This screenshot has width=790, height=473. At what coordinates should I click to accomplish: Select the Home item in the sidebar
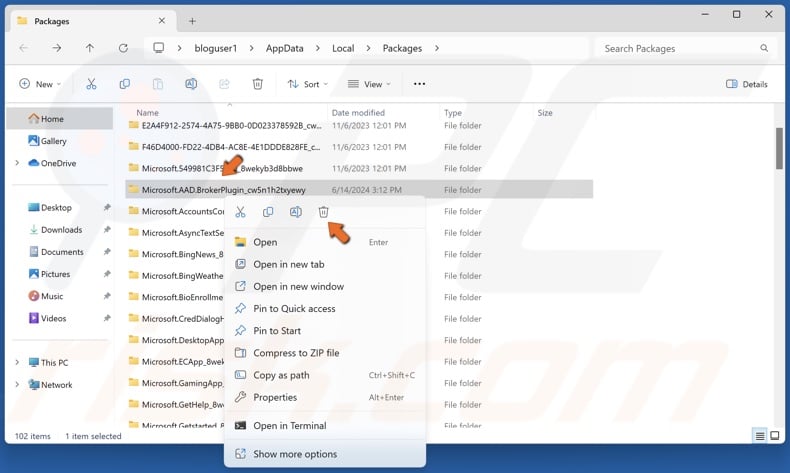pos(60,119)
